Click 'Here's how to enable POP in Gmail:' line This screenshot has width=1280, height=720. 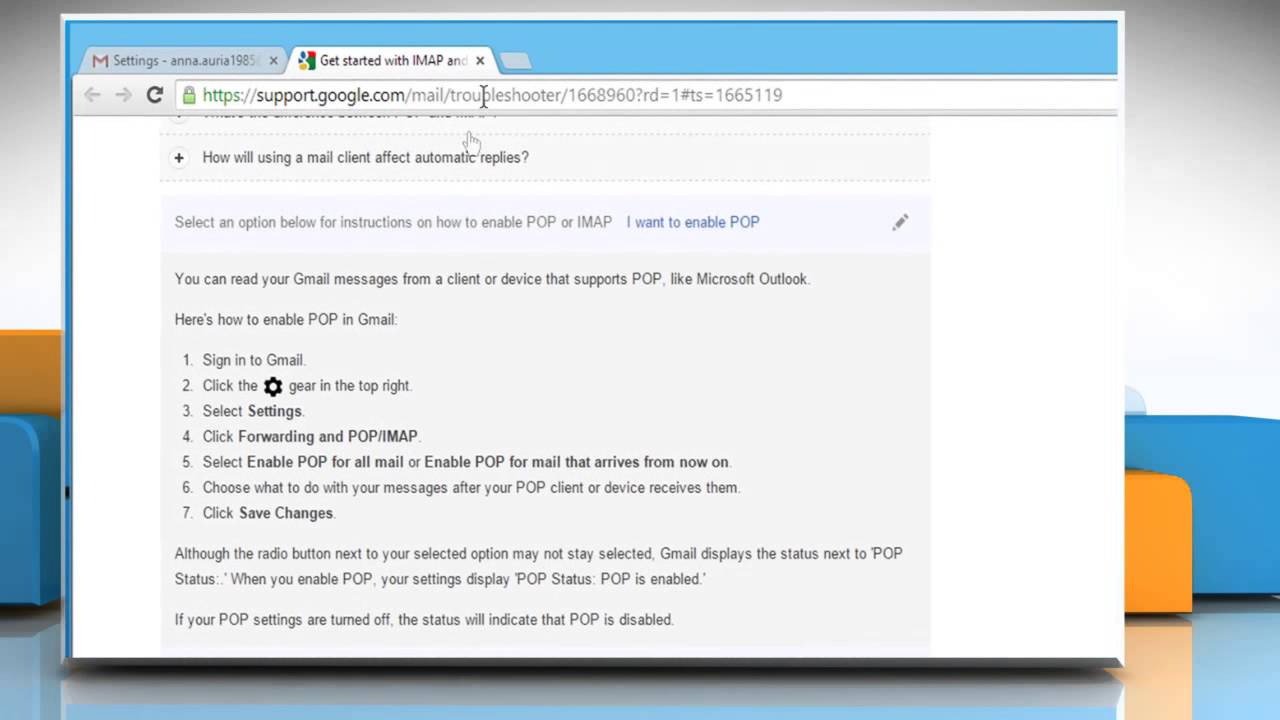tap(286, 320)
